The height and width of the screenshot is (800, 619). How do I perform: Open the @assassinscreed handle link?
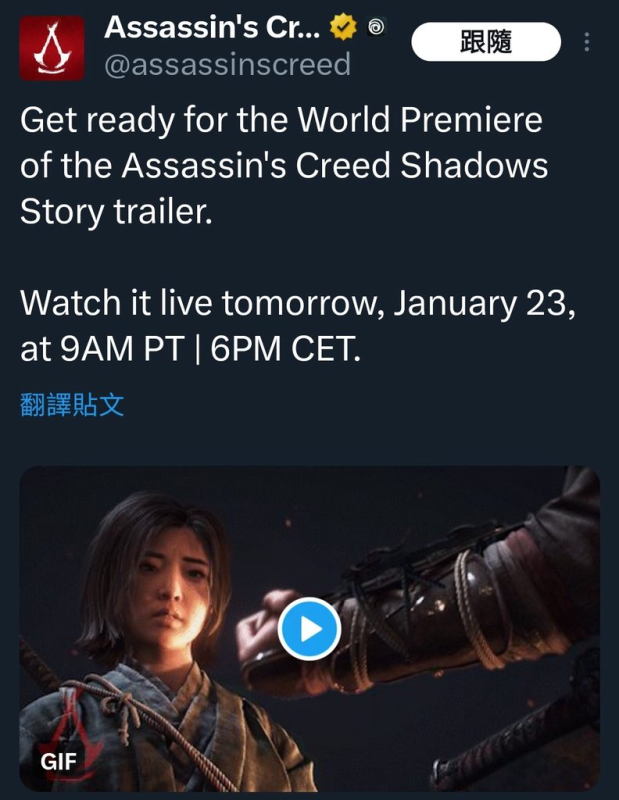coord(228,65)
